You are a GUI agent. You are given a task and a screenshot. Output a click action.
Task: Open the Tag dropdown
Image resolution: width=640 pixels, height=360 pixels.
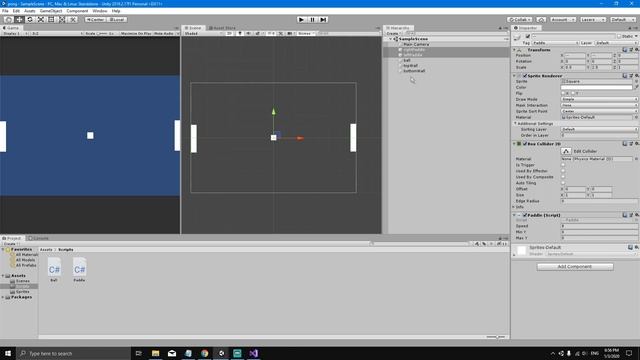[x=555, y=43]
